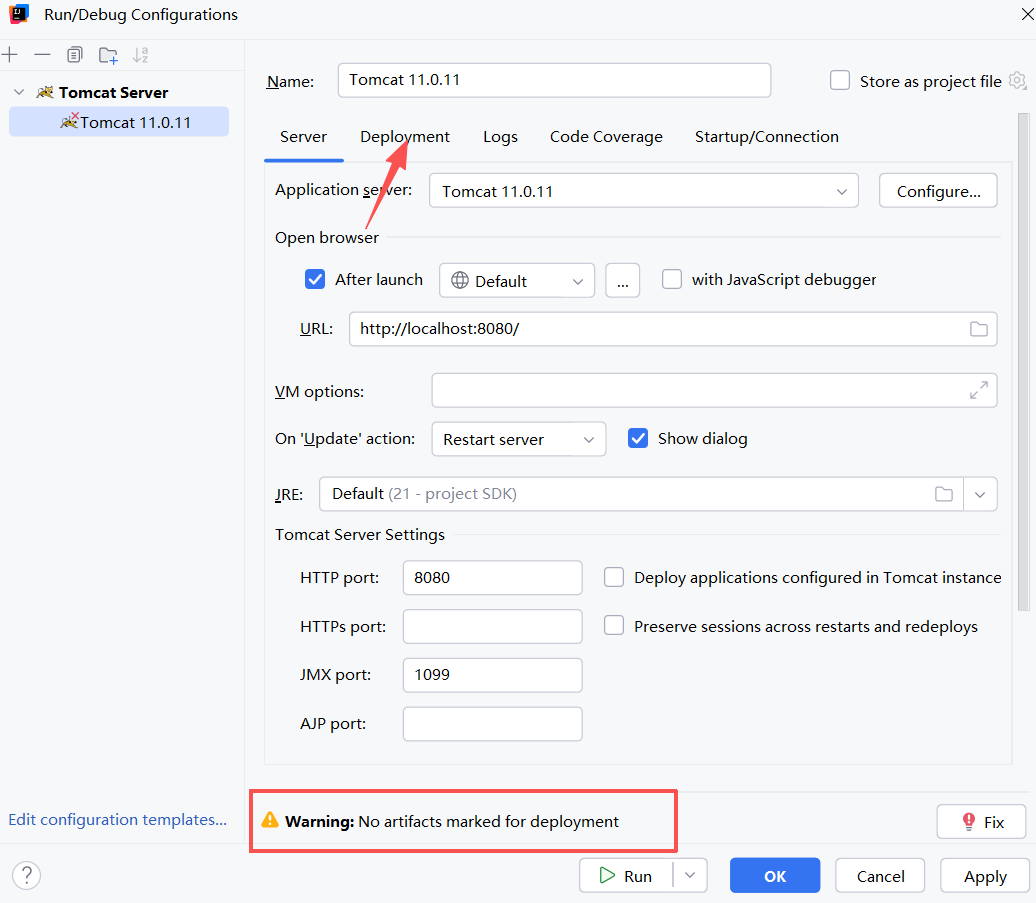
Task: Enable with JavaScript debugger checkbox
Action: [672, 279]
